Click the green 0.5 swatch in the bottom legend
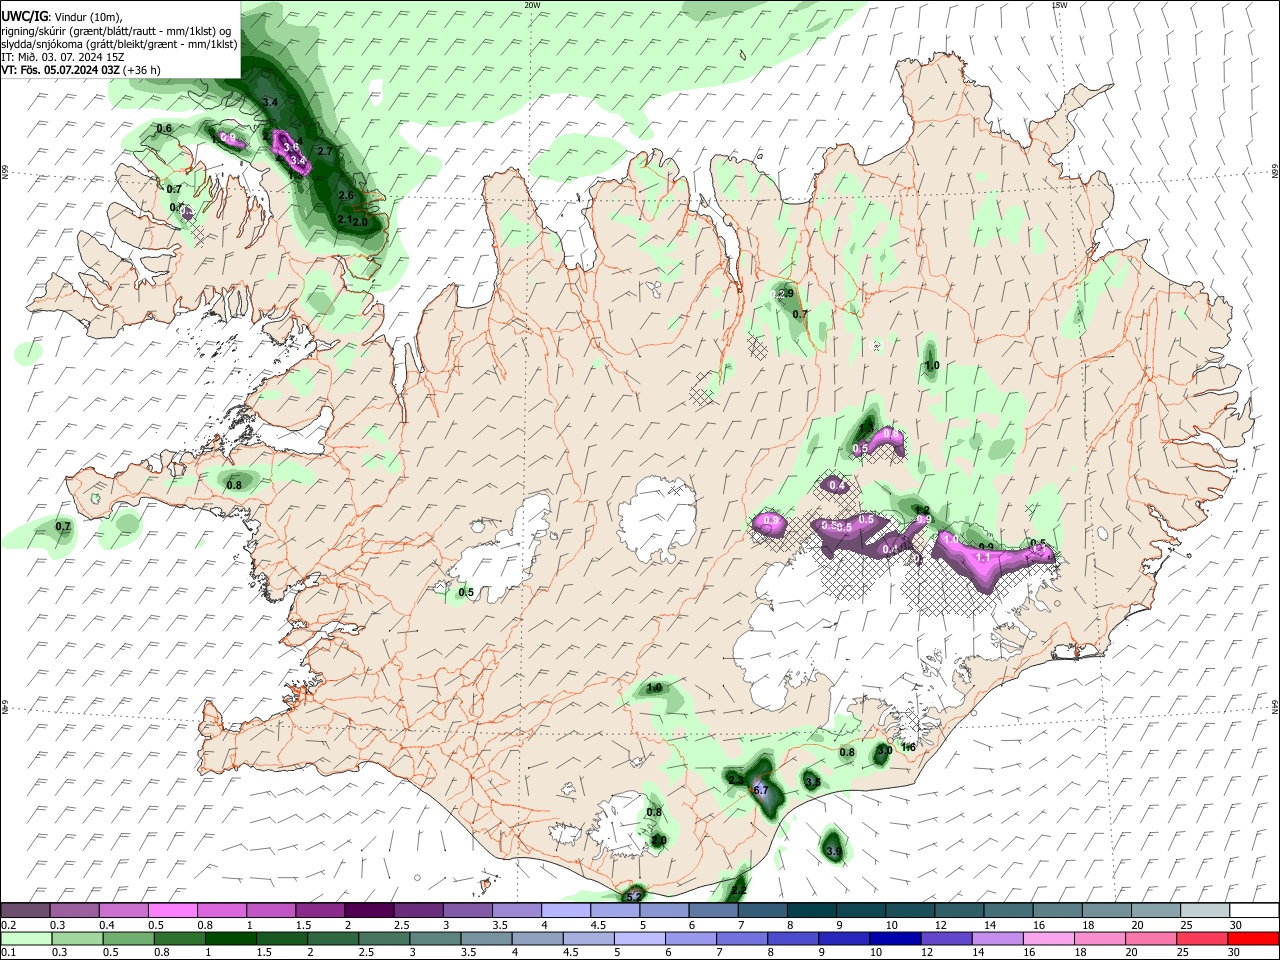1280x960 pixels. [x=131, y=938]
